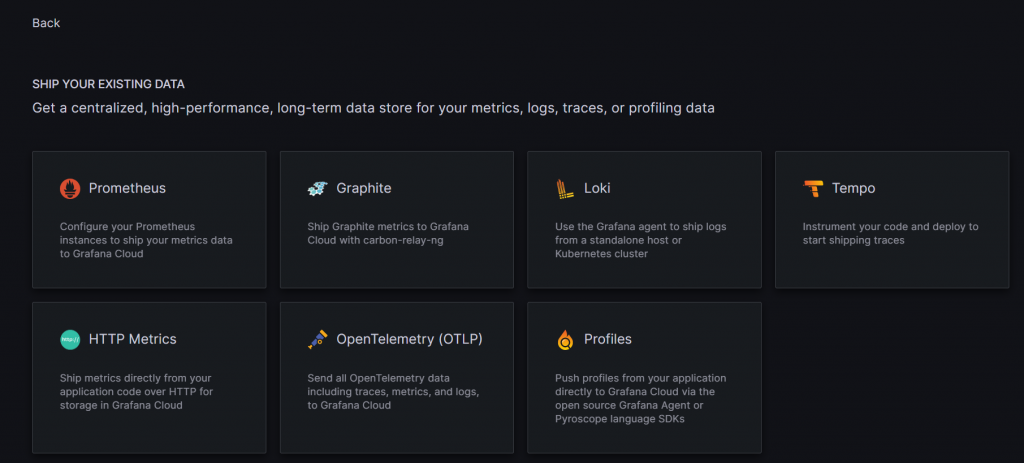Click the Pyroscope SDKs description text
This screenshot has width=1024, height=463.
point(641,398)
